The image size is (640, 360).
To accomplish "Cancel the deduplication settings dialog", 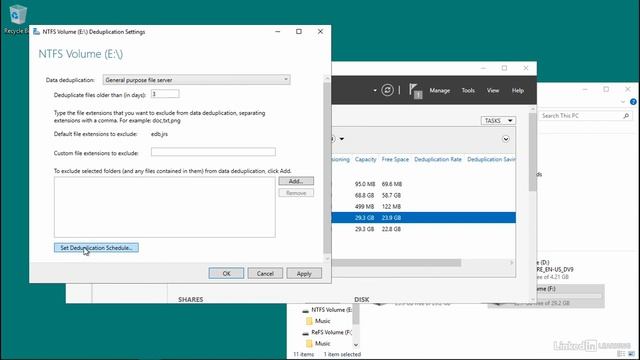I will tap(265, 273).
